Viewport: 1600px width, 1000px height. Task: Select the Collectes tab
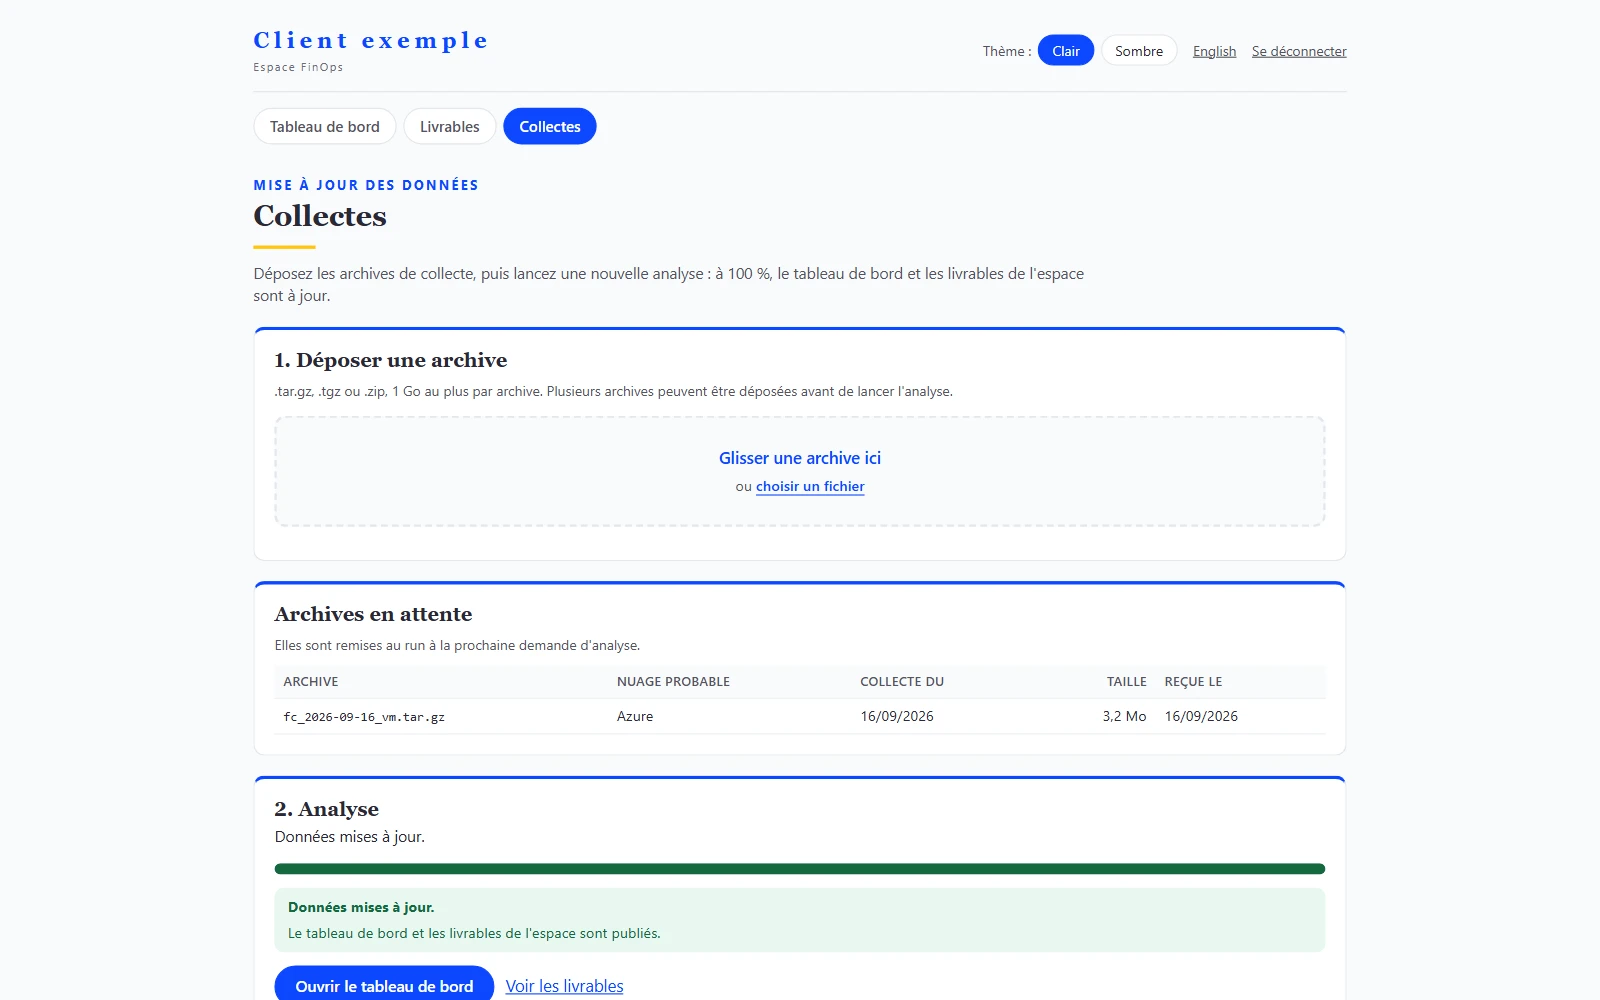550,127
